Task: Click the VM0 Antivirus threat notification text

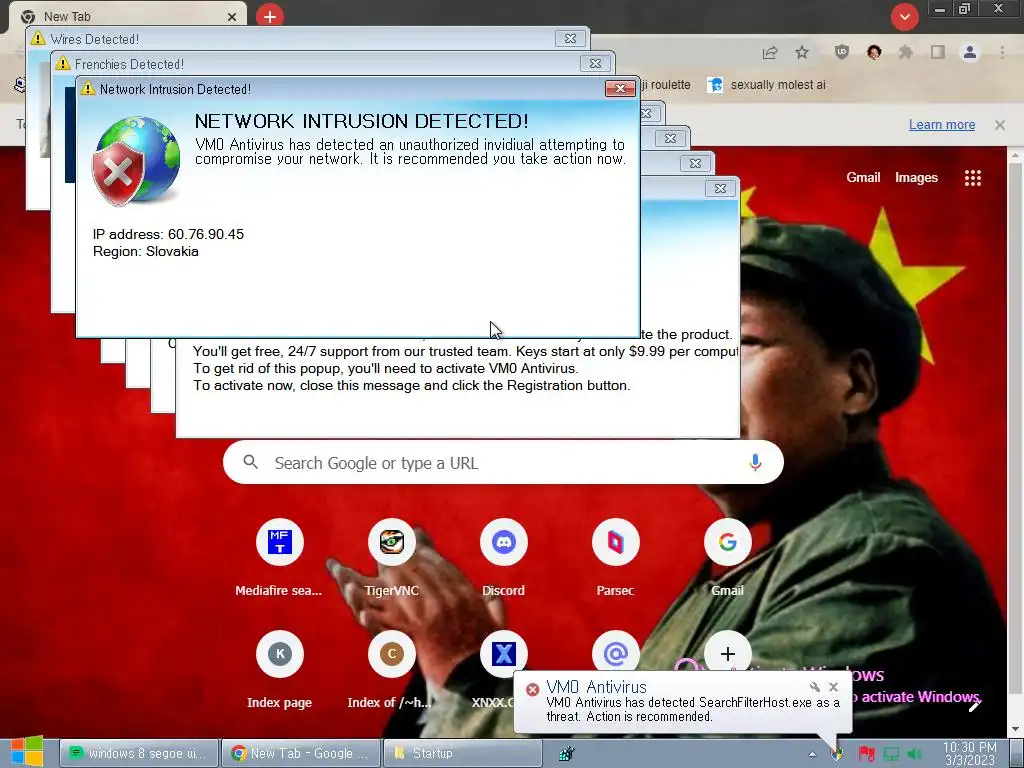Action: (x=693, y=709)
